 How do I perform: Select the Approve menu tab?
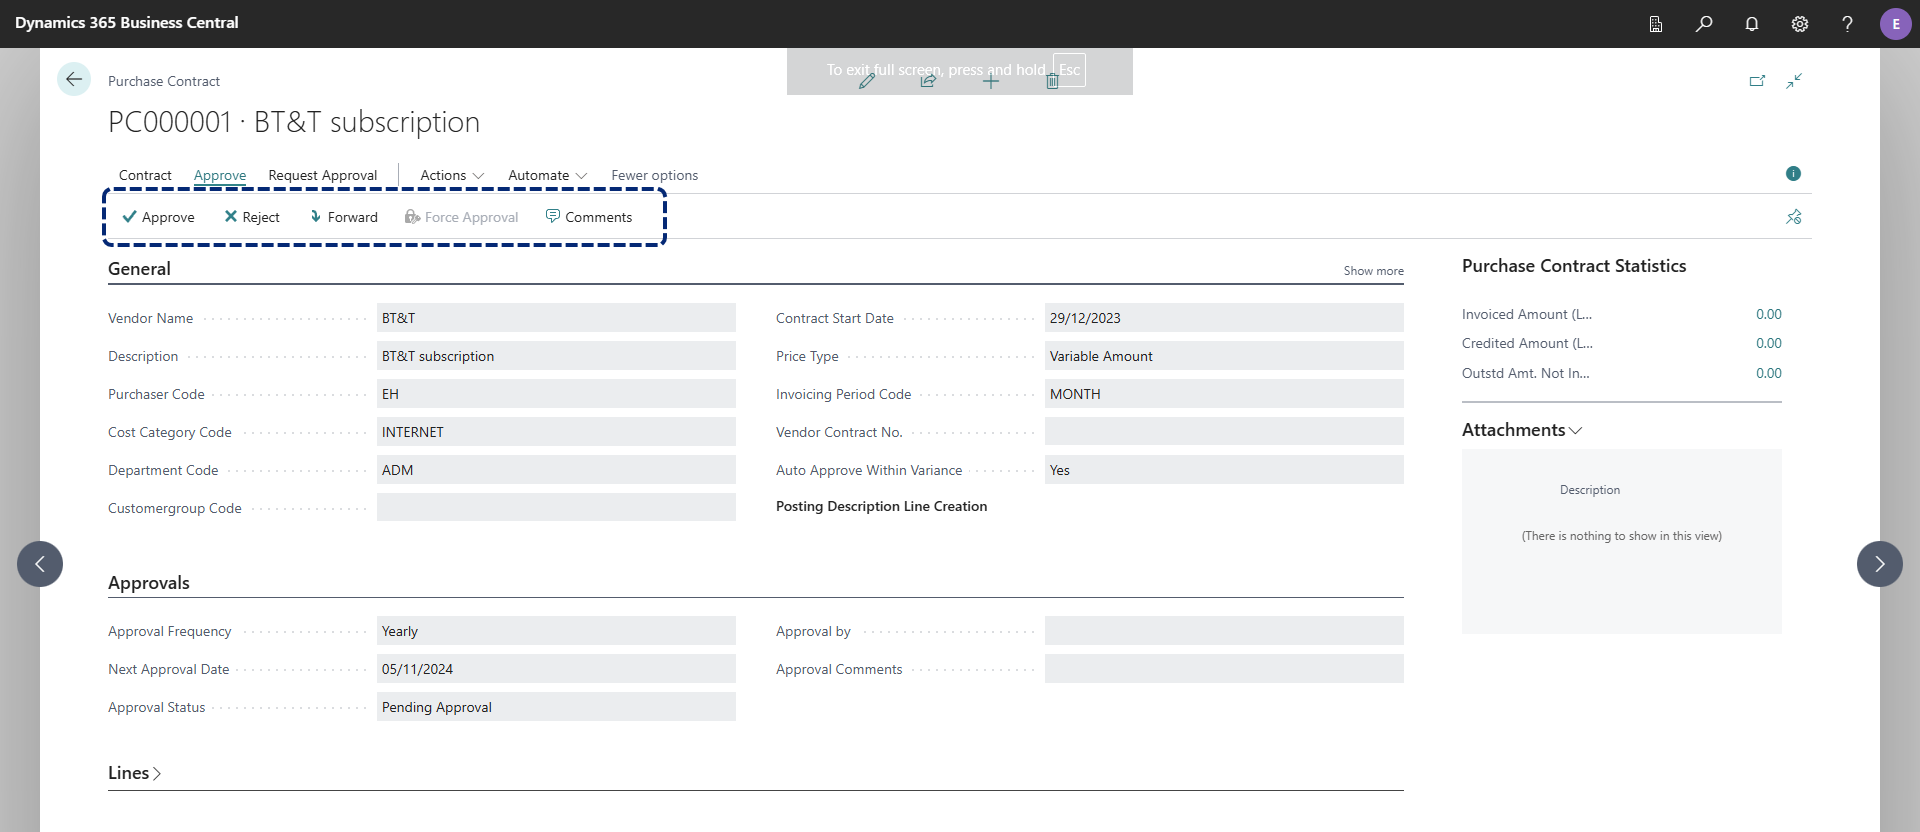(220, 175)
